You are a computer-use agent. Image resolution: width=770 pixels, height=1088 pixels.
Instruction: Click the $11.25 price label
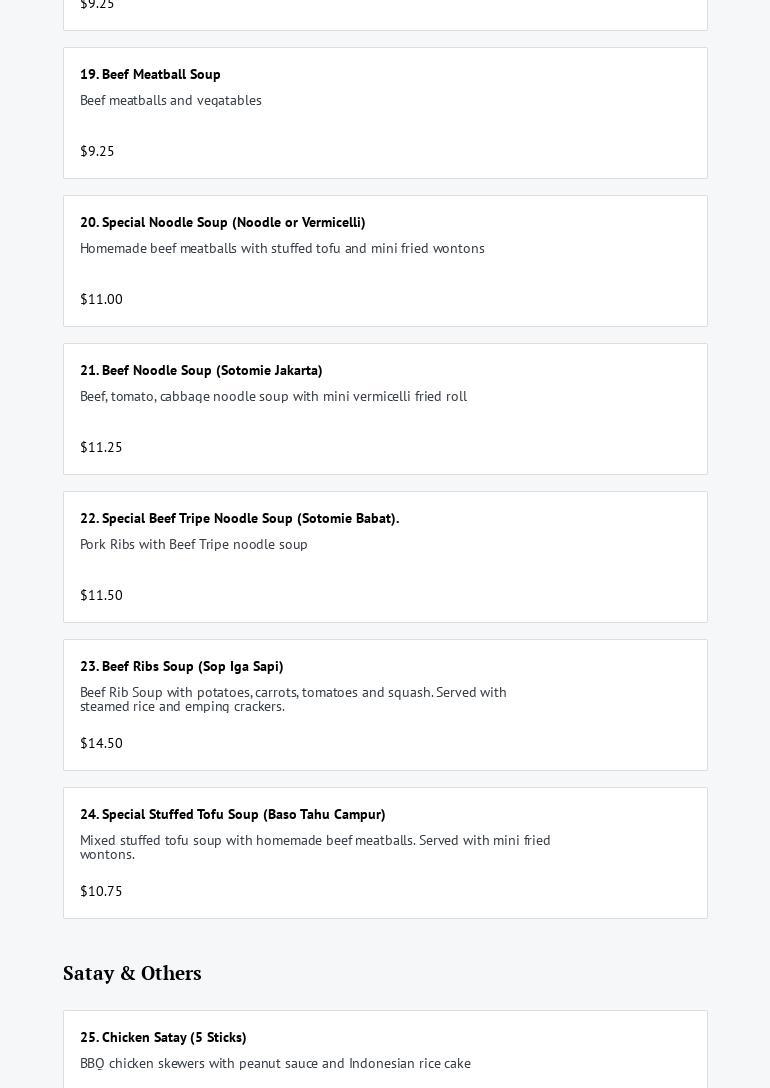pyautogui.click(x=101, y=447)
